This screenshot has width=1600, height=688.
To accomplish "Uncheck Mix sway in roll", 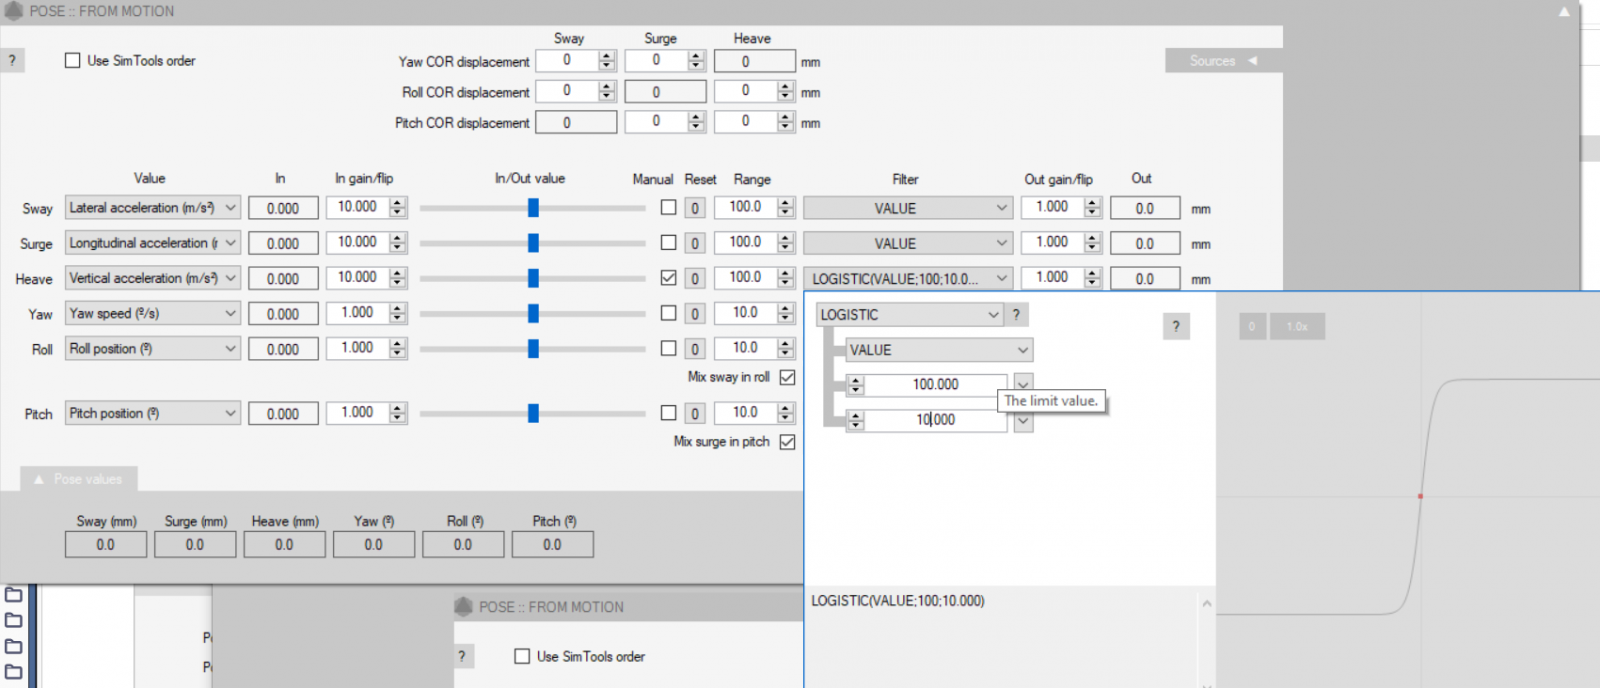I will click(x=788, y=377).
